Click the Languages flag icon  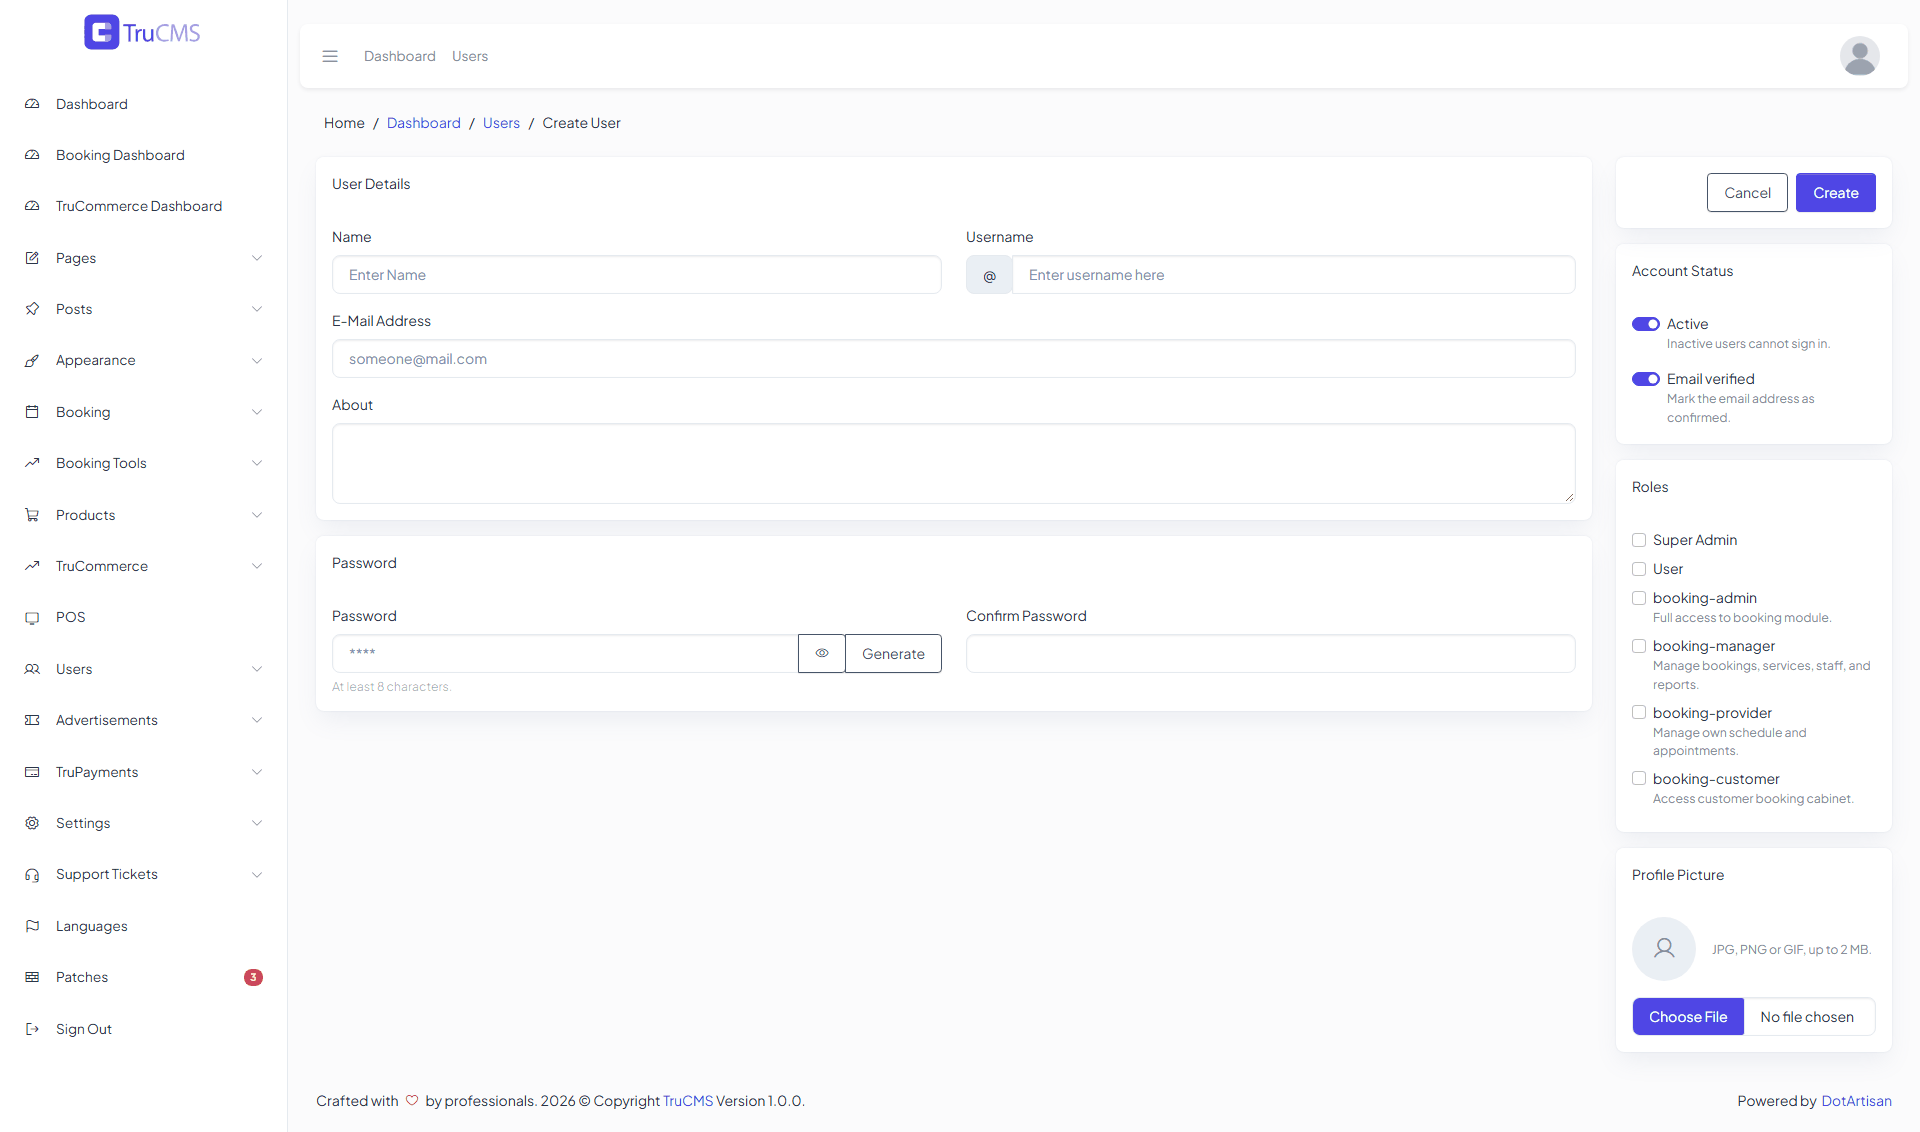(32, 926)
